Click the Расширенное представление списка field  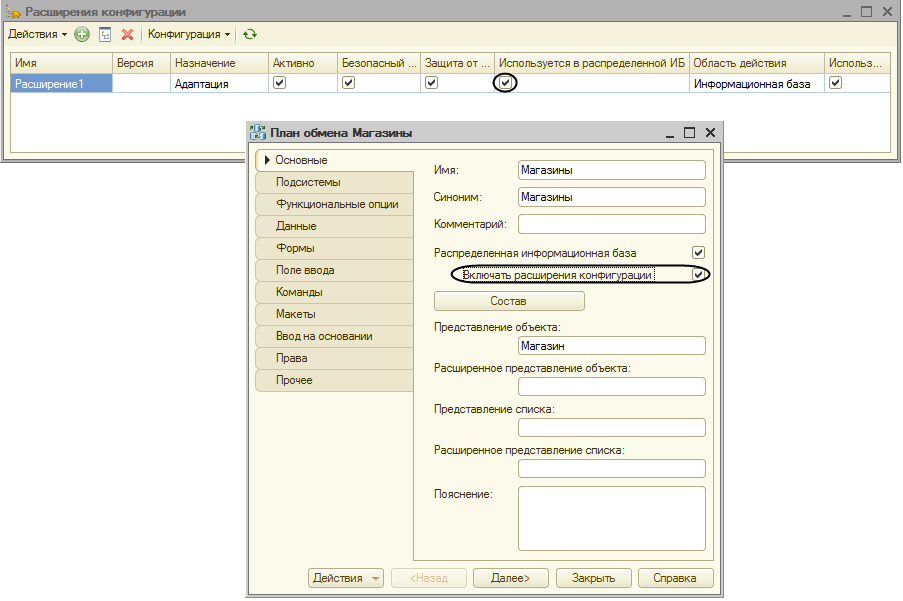[x=612, y=469]
